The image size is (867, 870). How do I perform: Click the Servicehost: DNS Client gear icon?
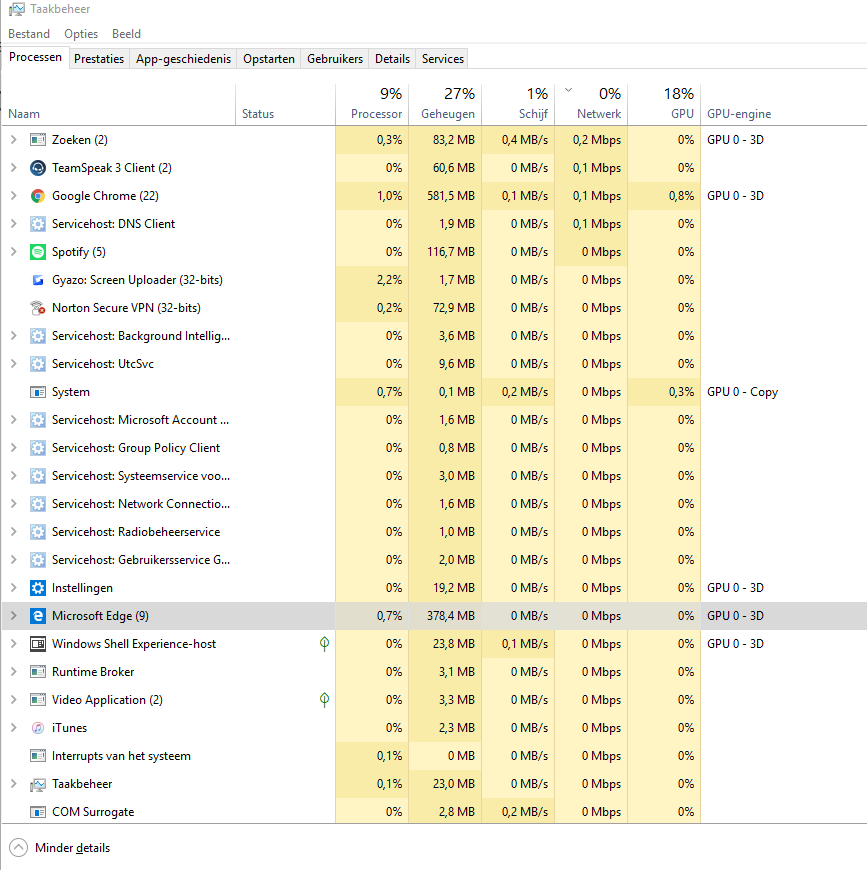pyautogui.click(x=38, y=224)
